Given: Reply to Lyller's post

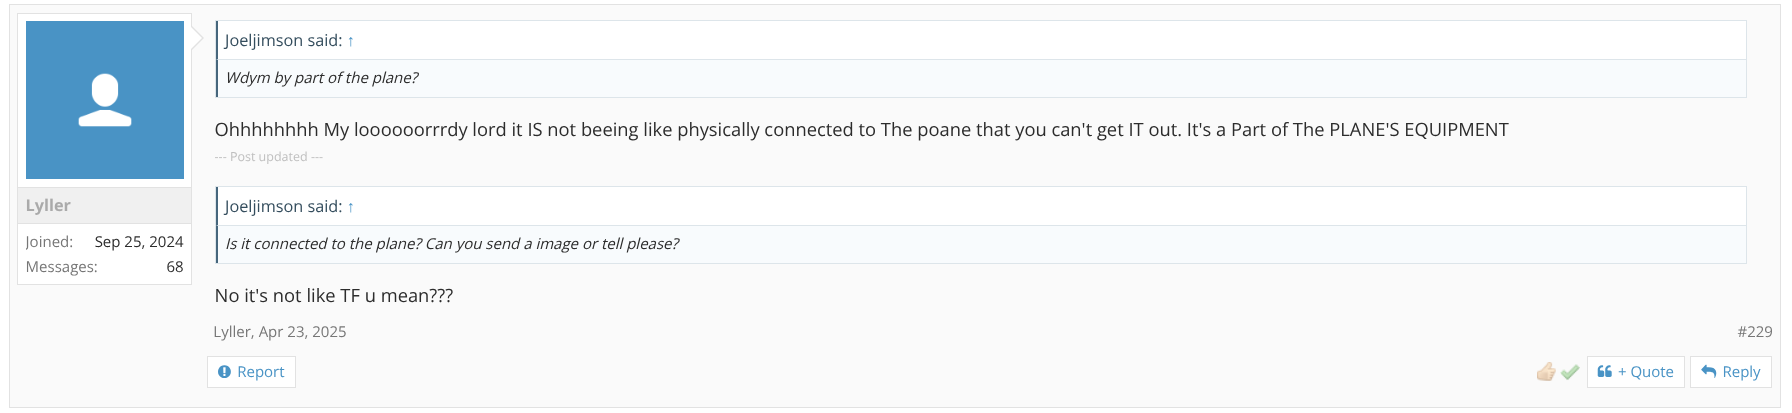Looking at the screenshot, I should (x=1730, y=372).
